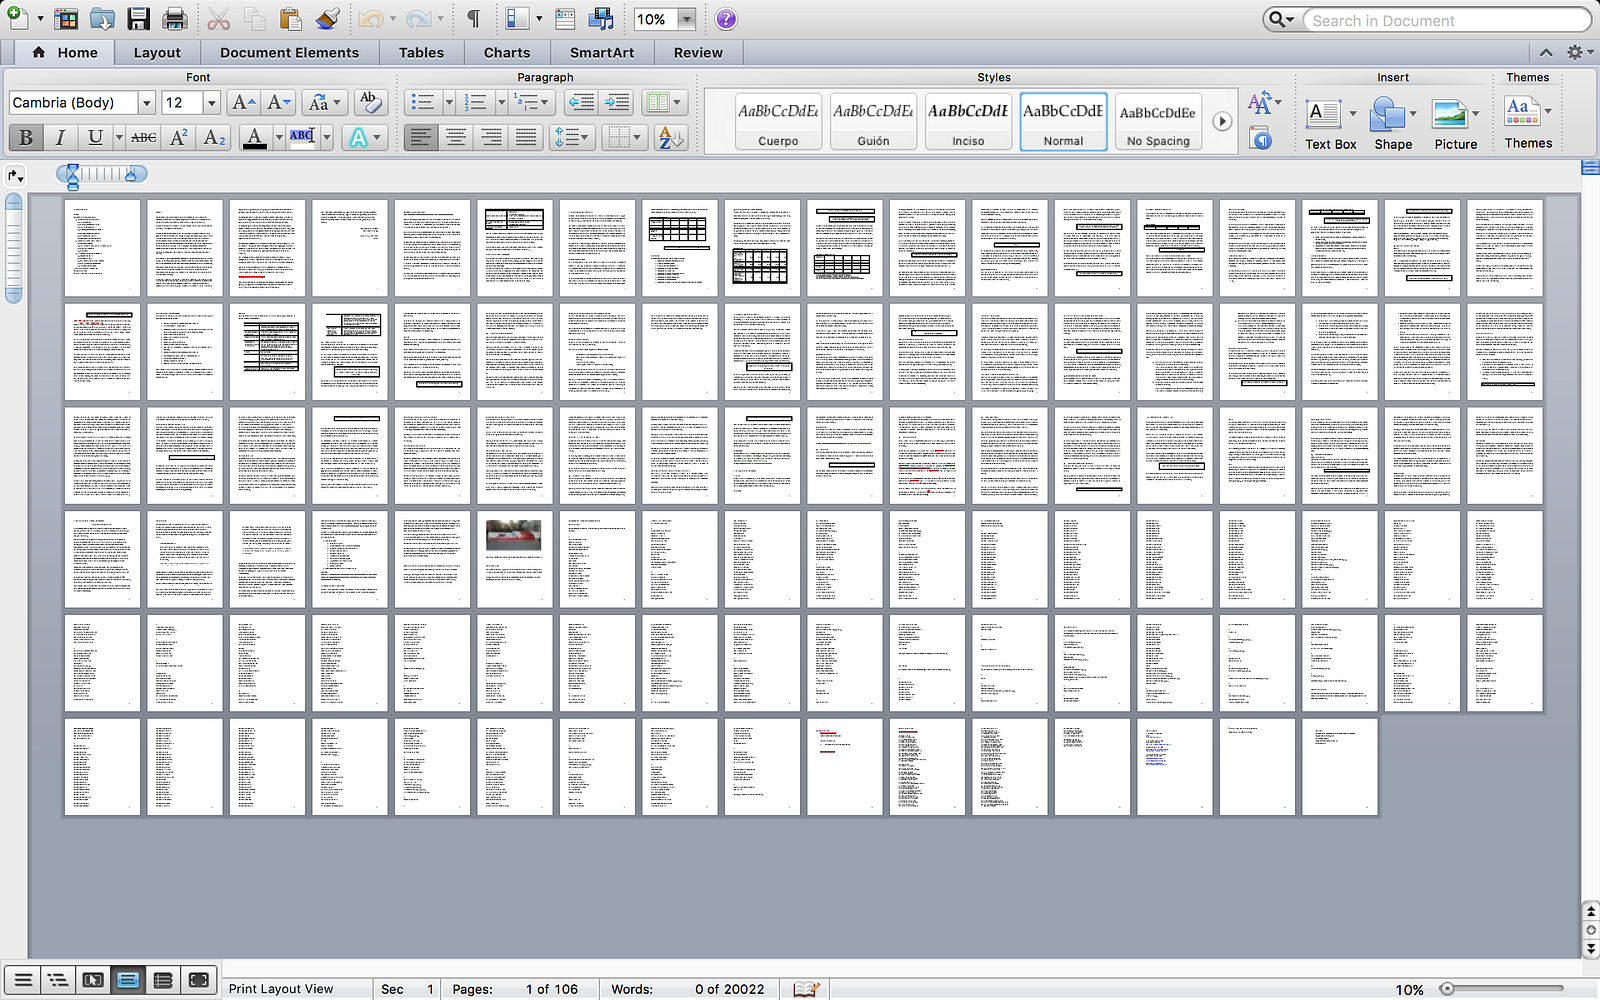The height and width of the screenshot is (1000, 1600).
Task: Undo the last action
Action: click(370, 19)
